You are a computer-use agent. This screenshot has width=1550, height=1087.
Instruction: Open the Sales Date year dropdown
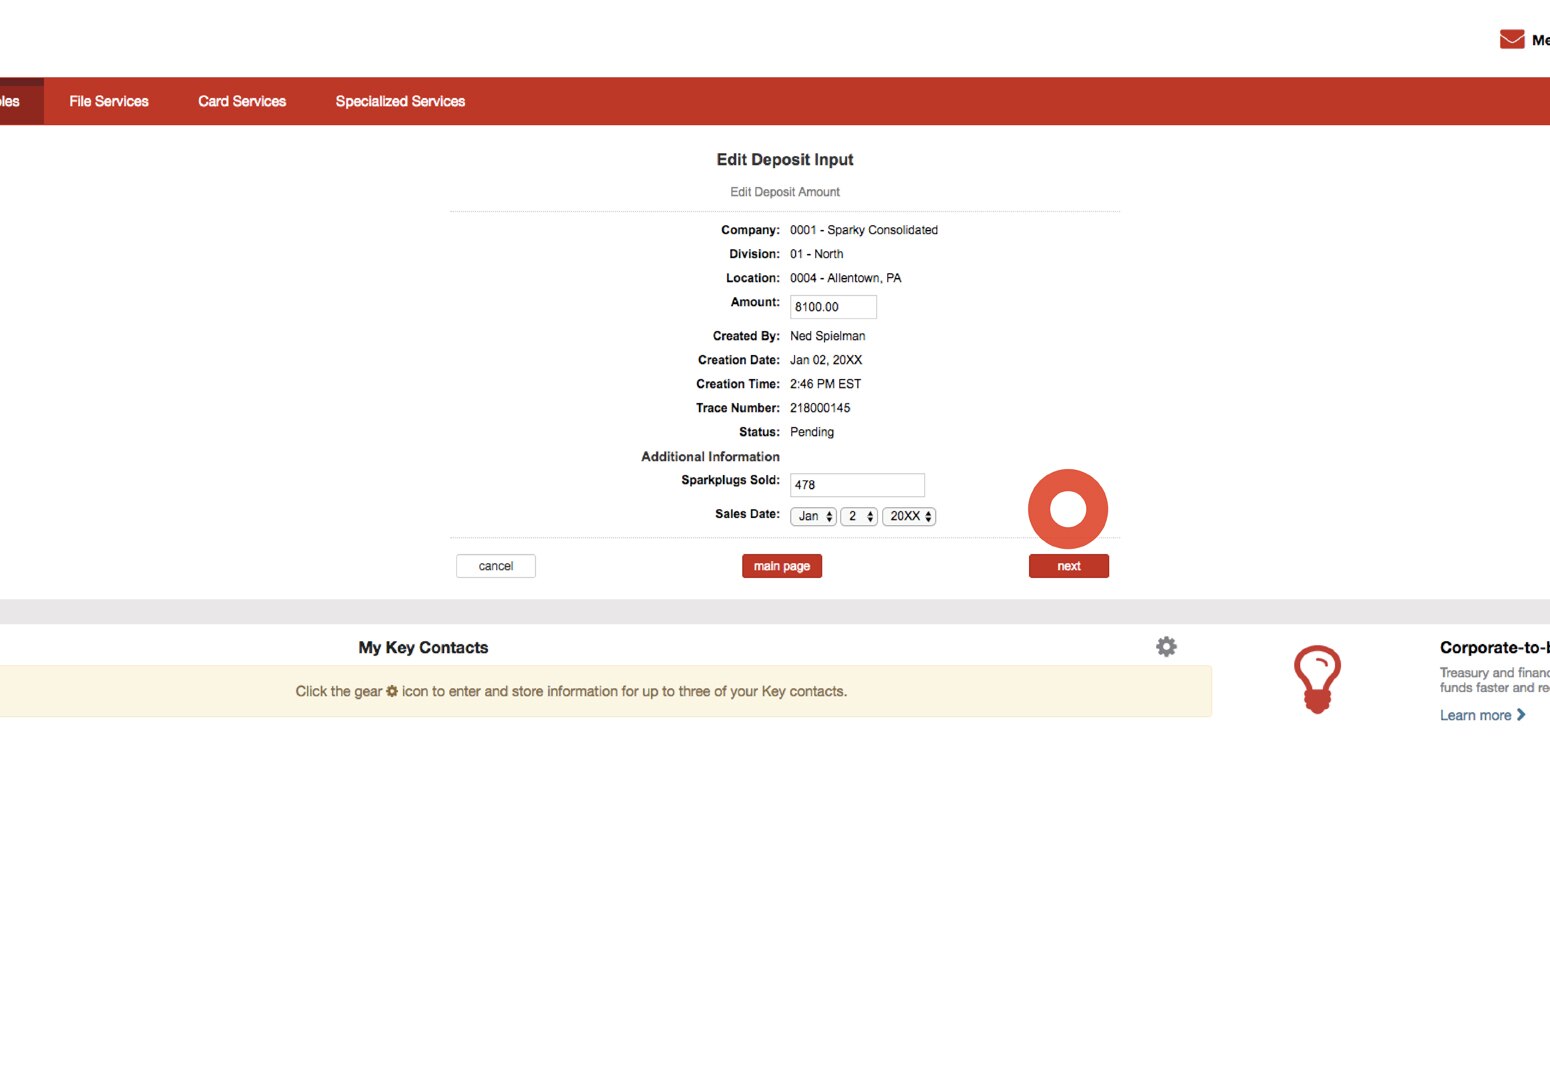pos(909,516)
